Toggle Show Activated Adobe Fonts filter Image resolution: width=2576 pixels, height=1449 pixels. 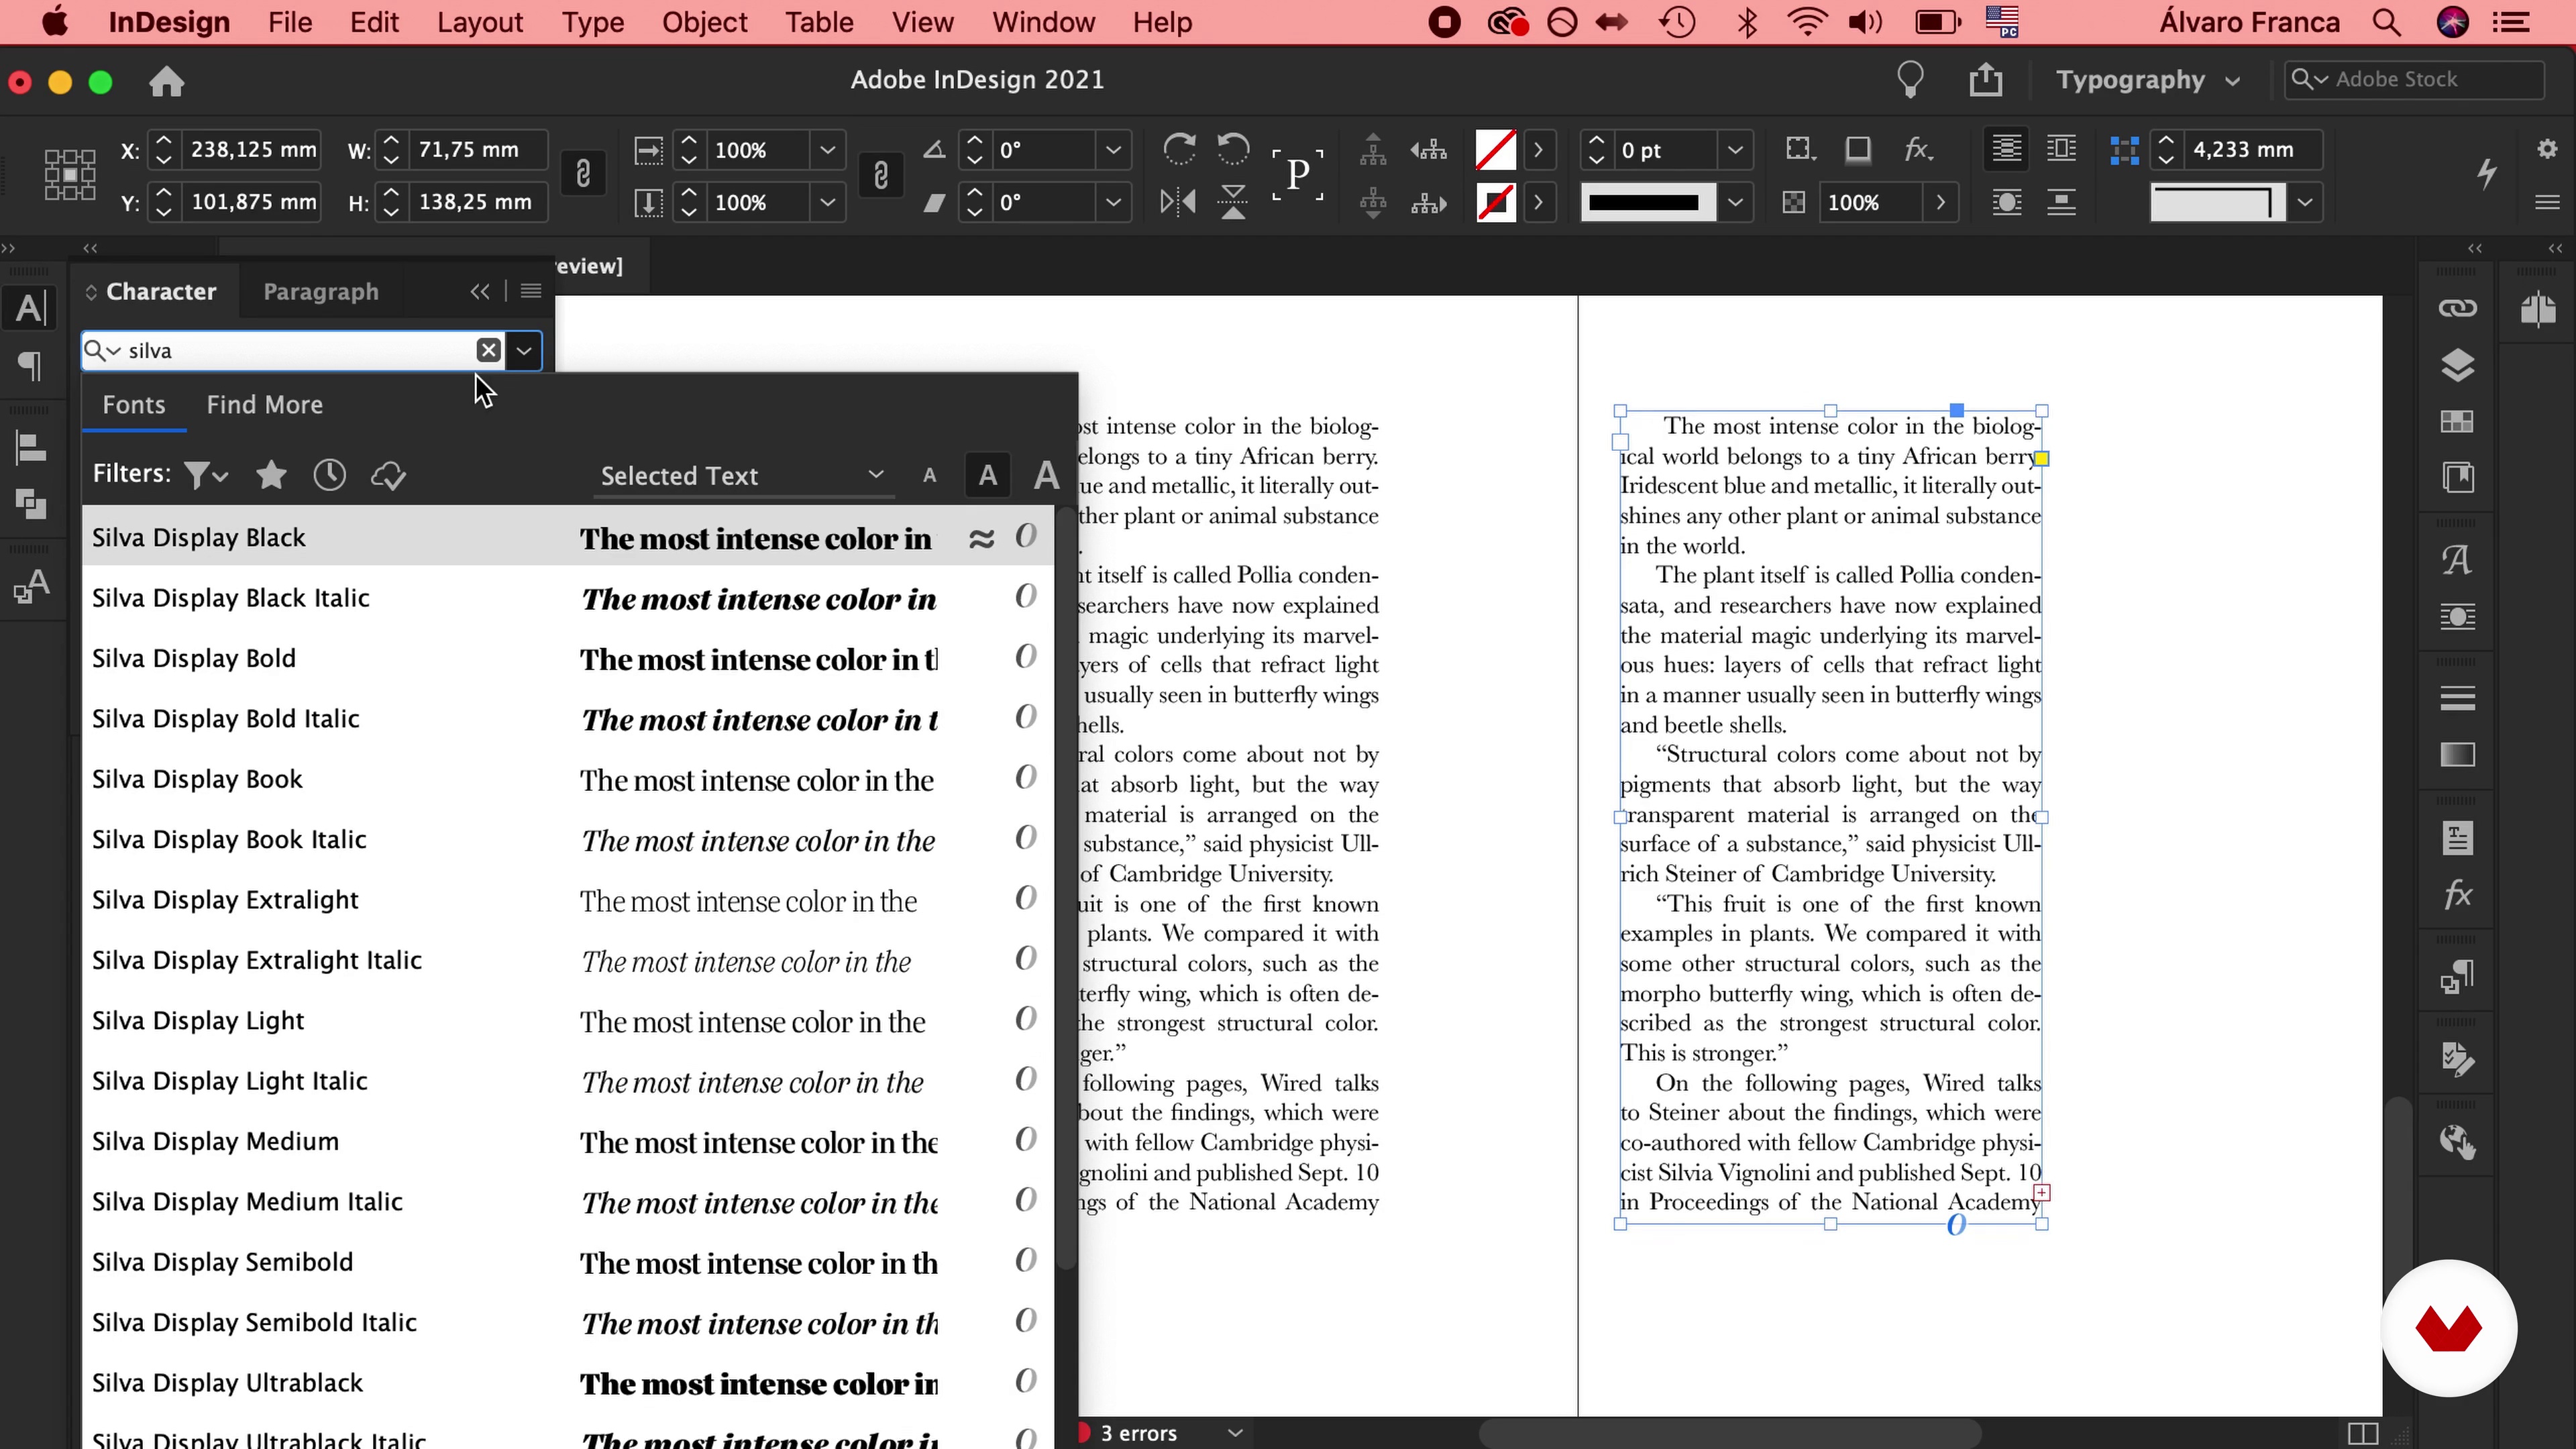click(388, 475)
